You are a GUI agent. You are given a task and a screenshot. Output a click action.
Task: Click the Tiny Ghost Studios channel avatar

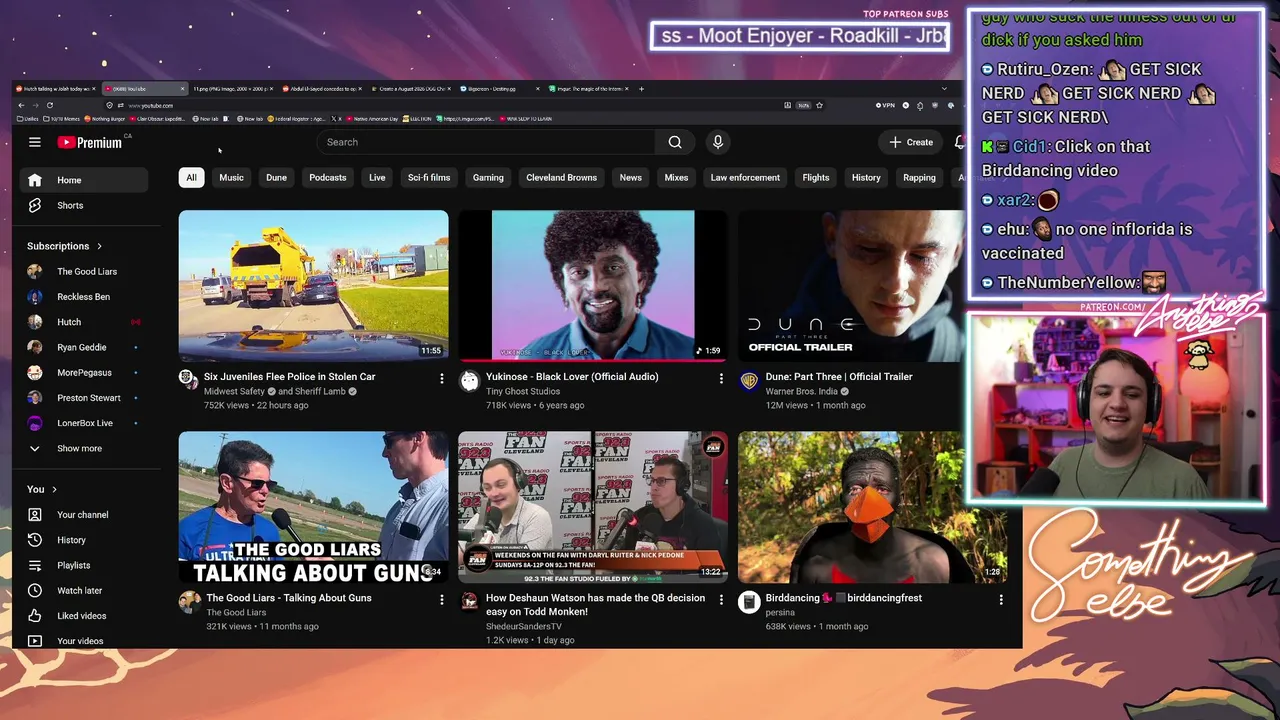click(469, 379)
